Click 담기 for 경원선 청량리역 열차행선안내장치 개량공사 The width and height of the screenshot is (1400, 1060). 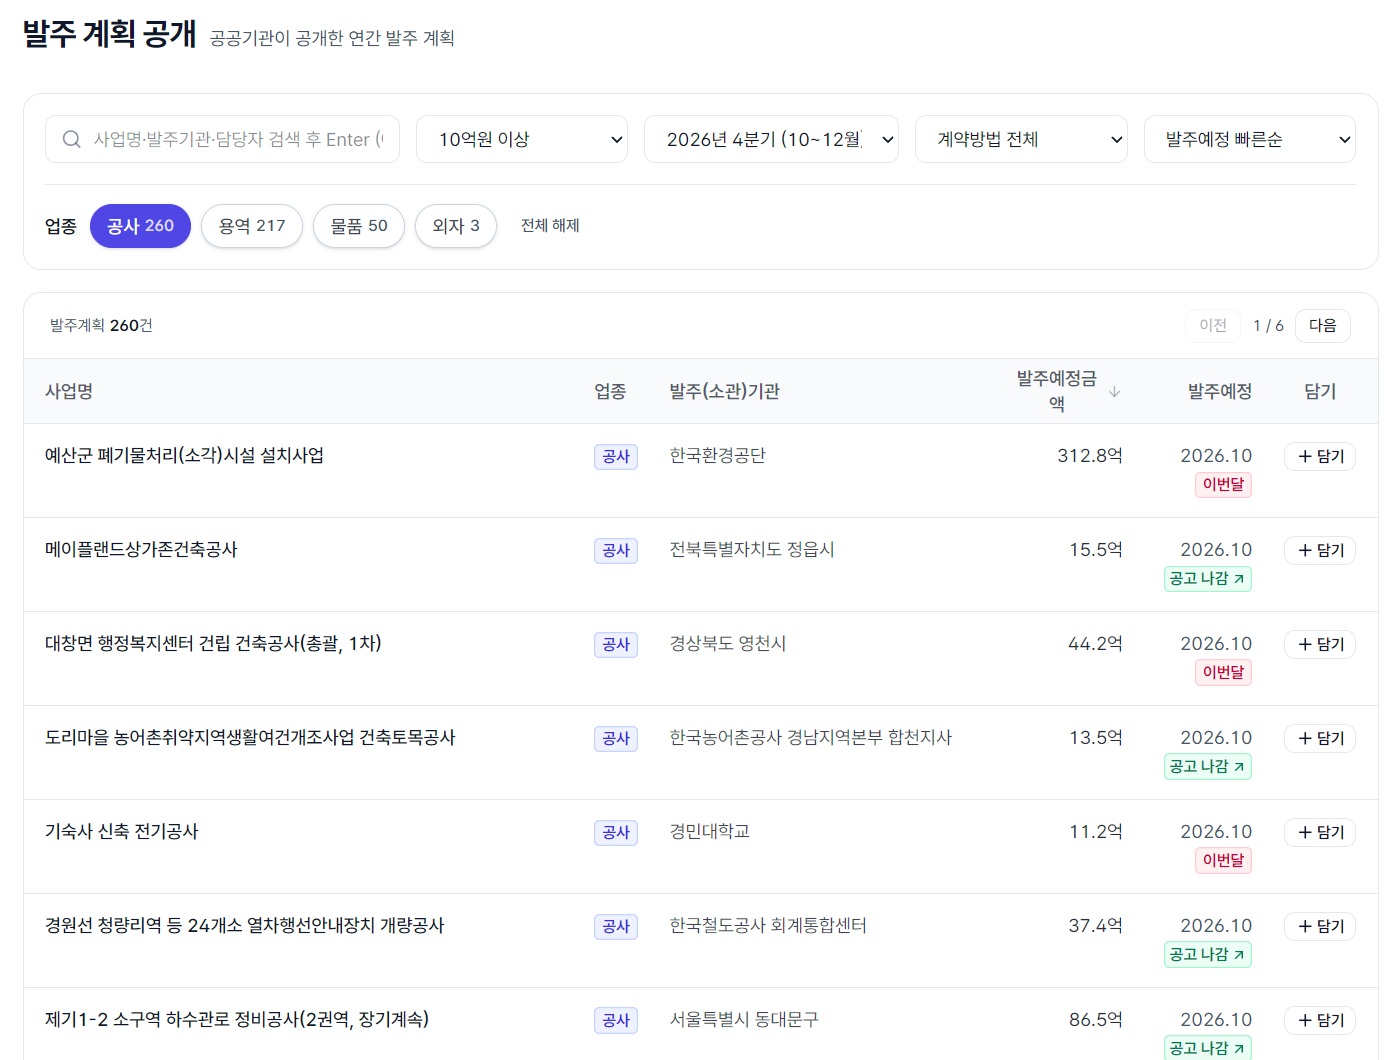[1320, 927]
